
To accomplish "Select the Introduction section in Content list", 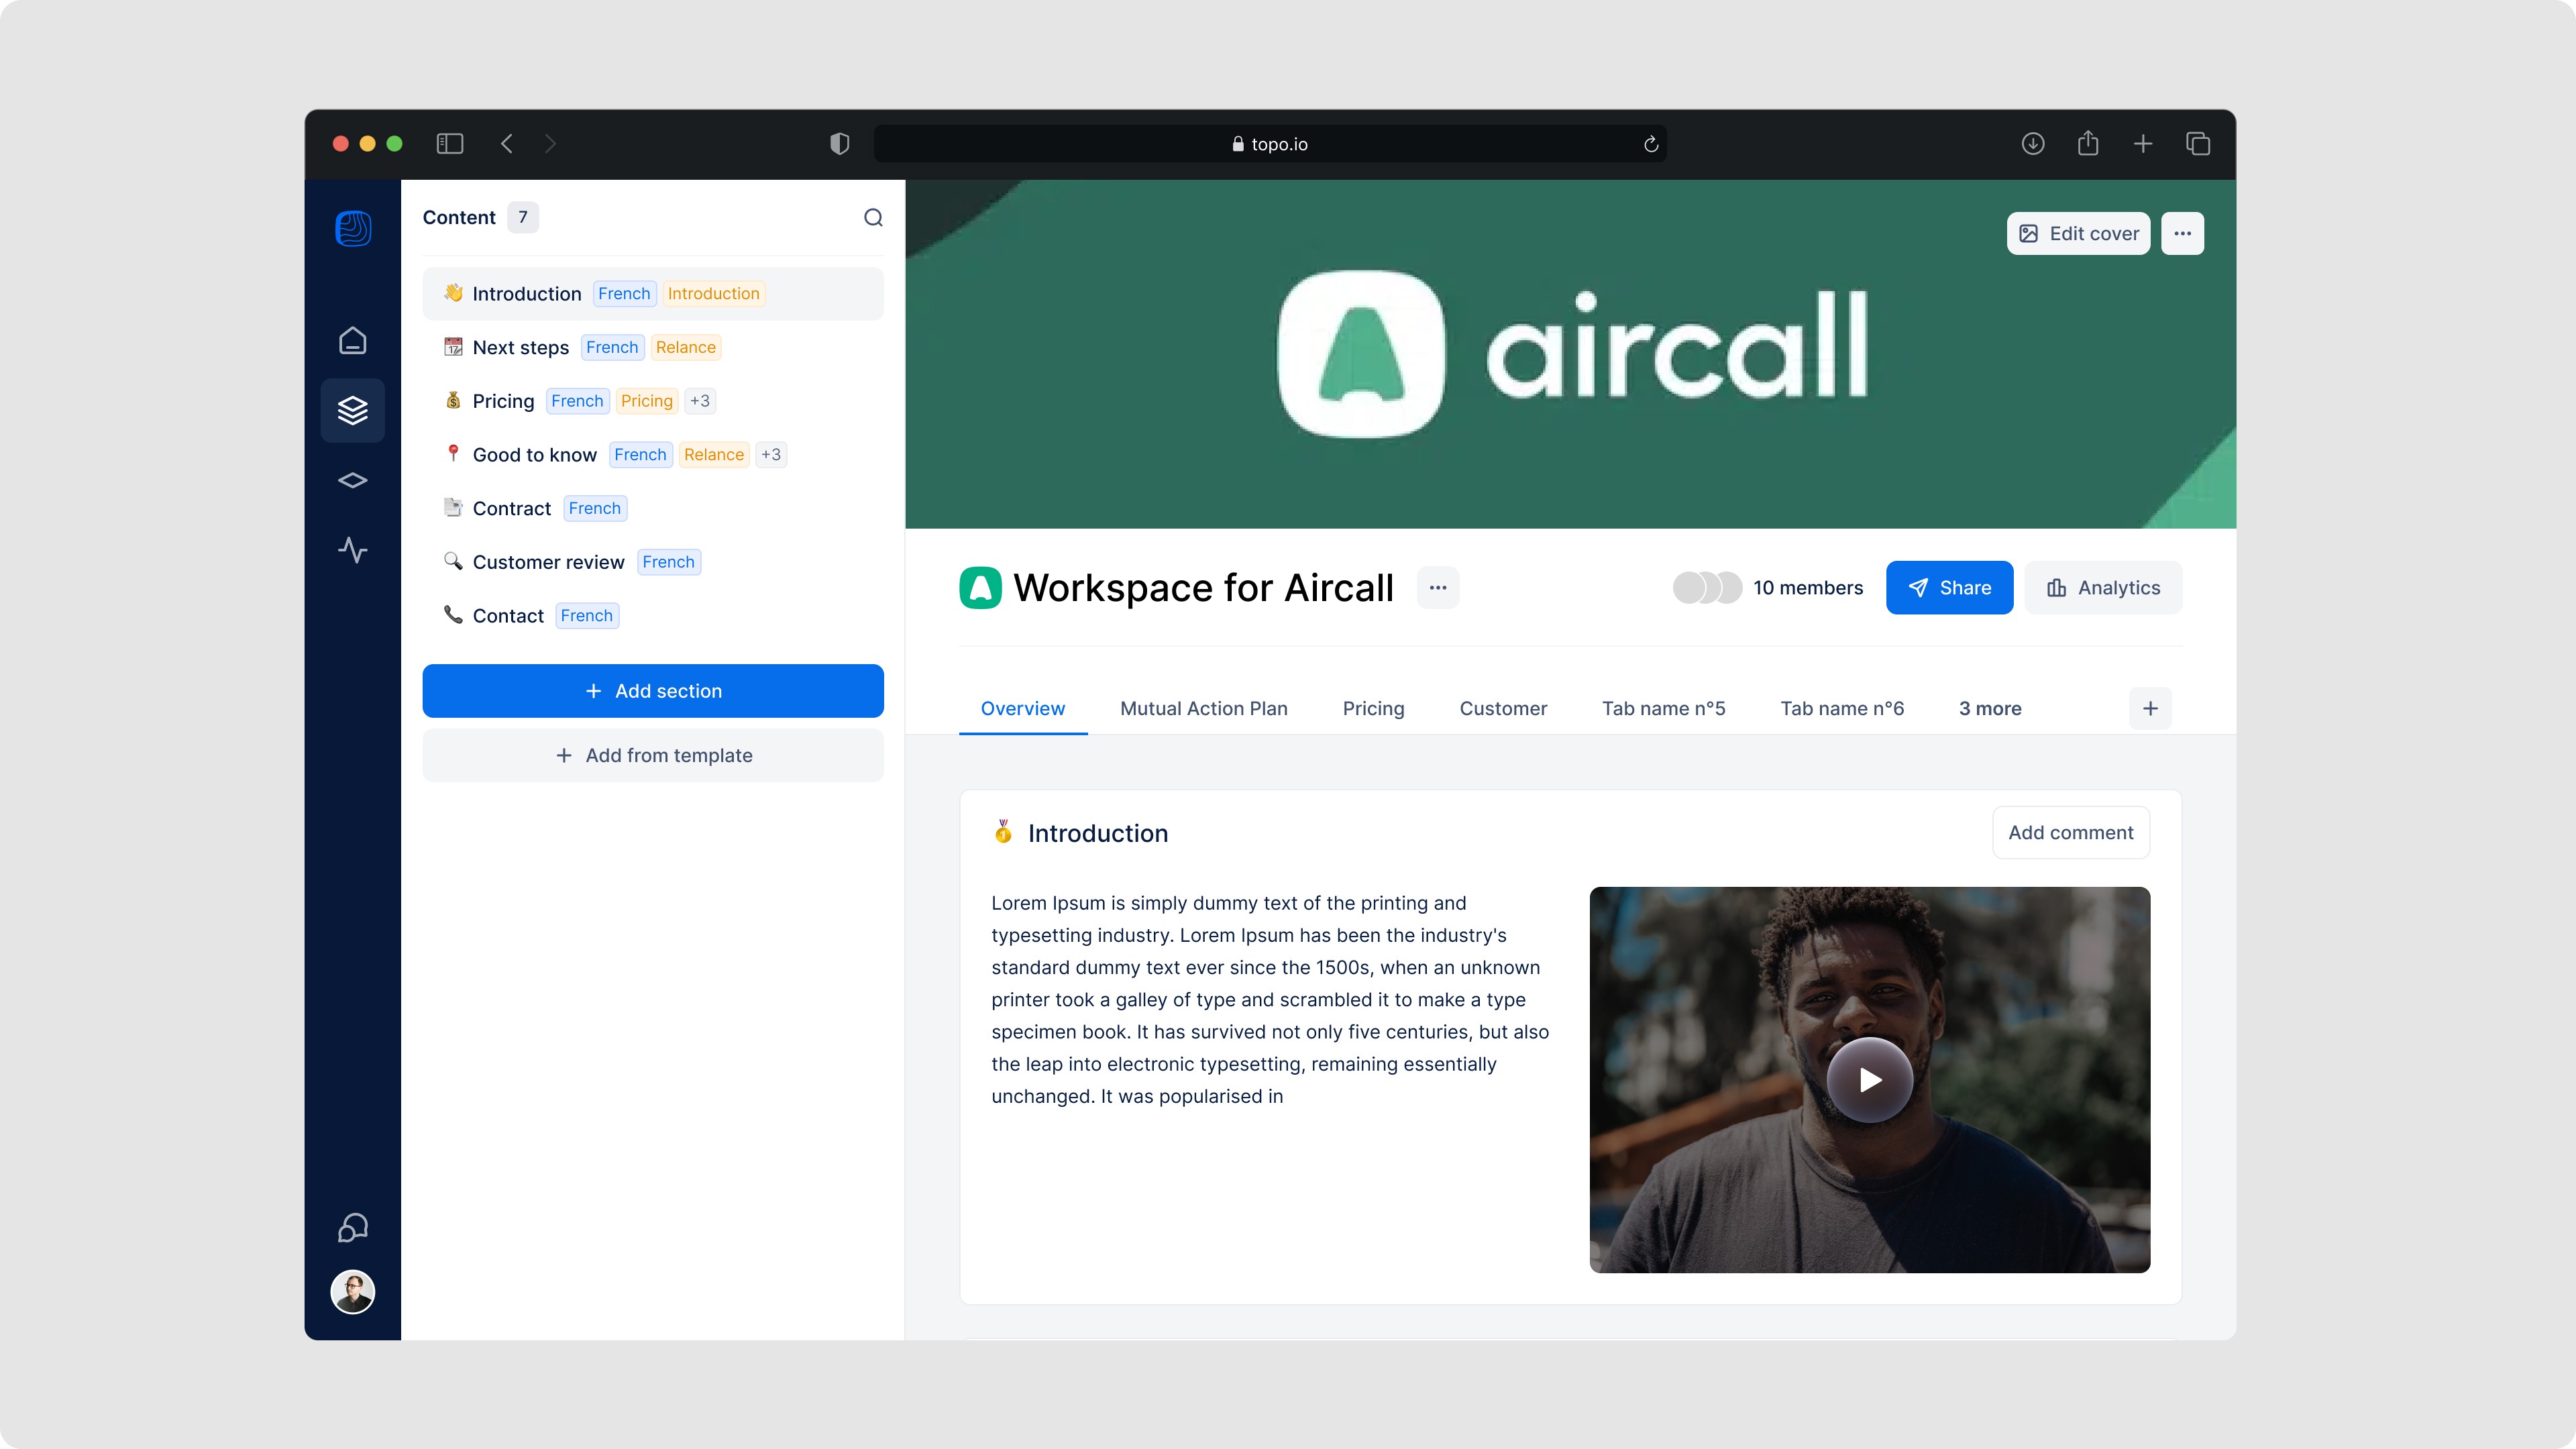I will click(x=653, y=293).
